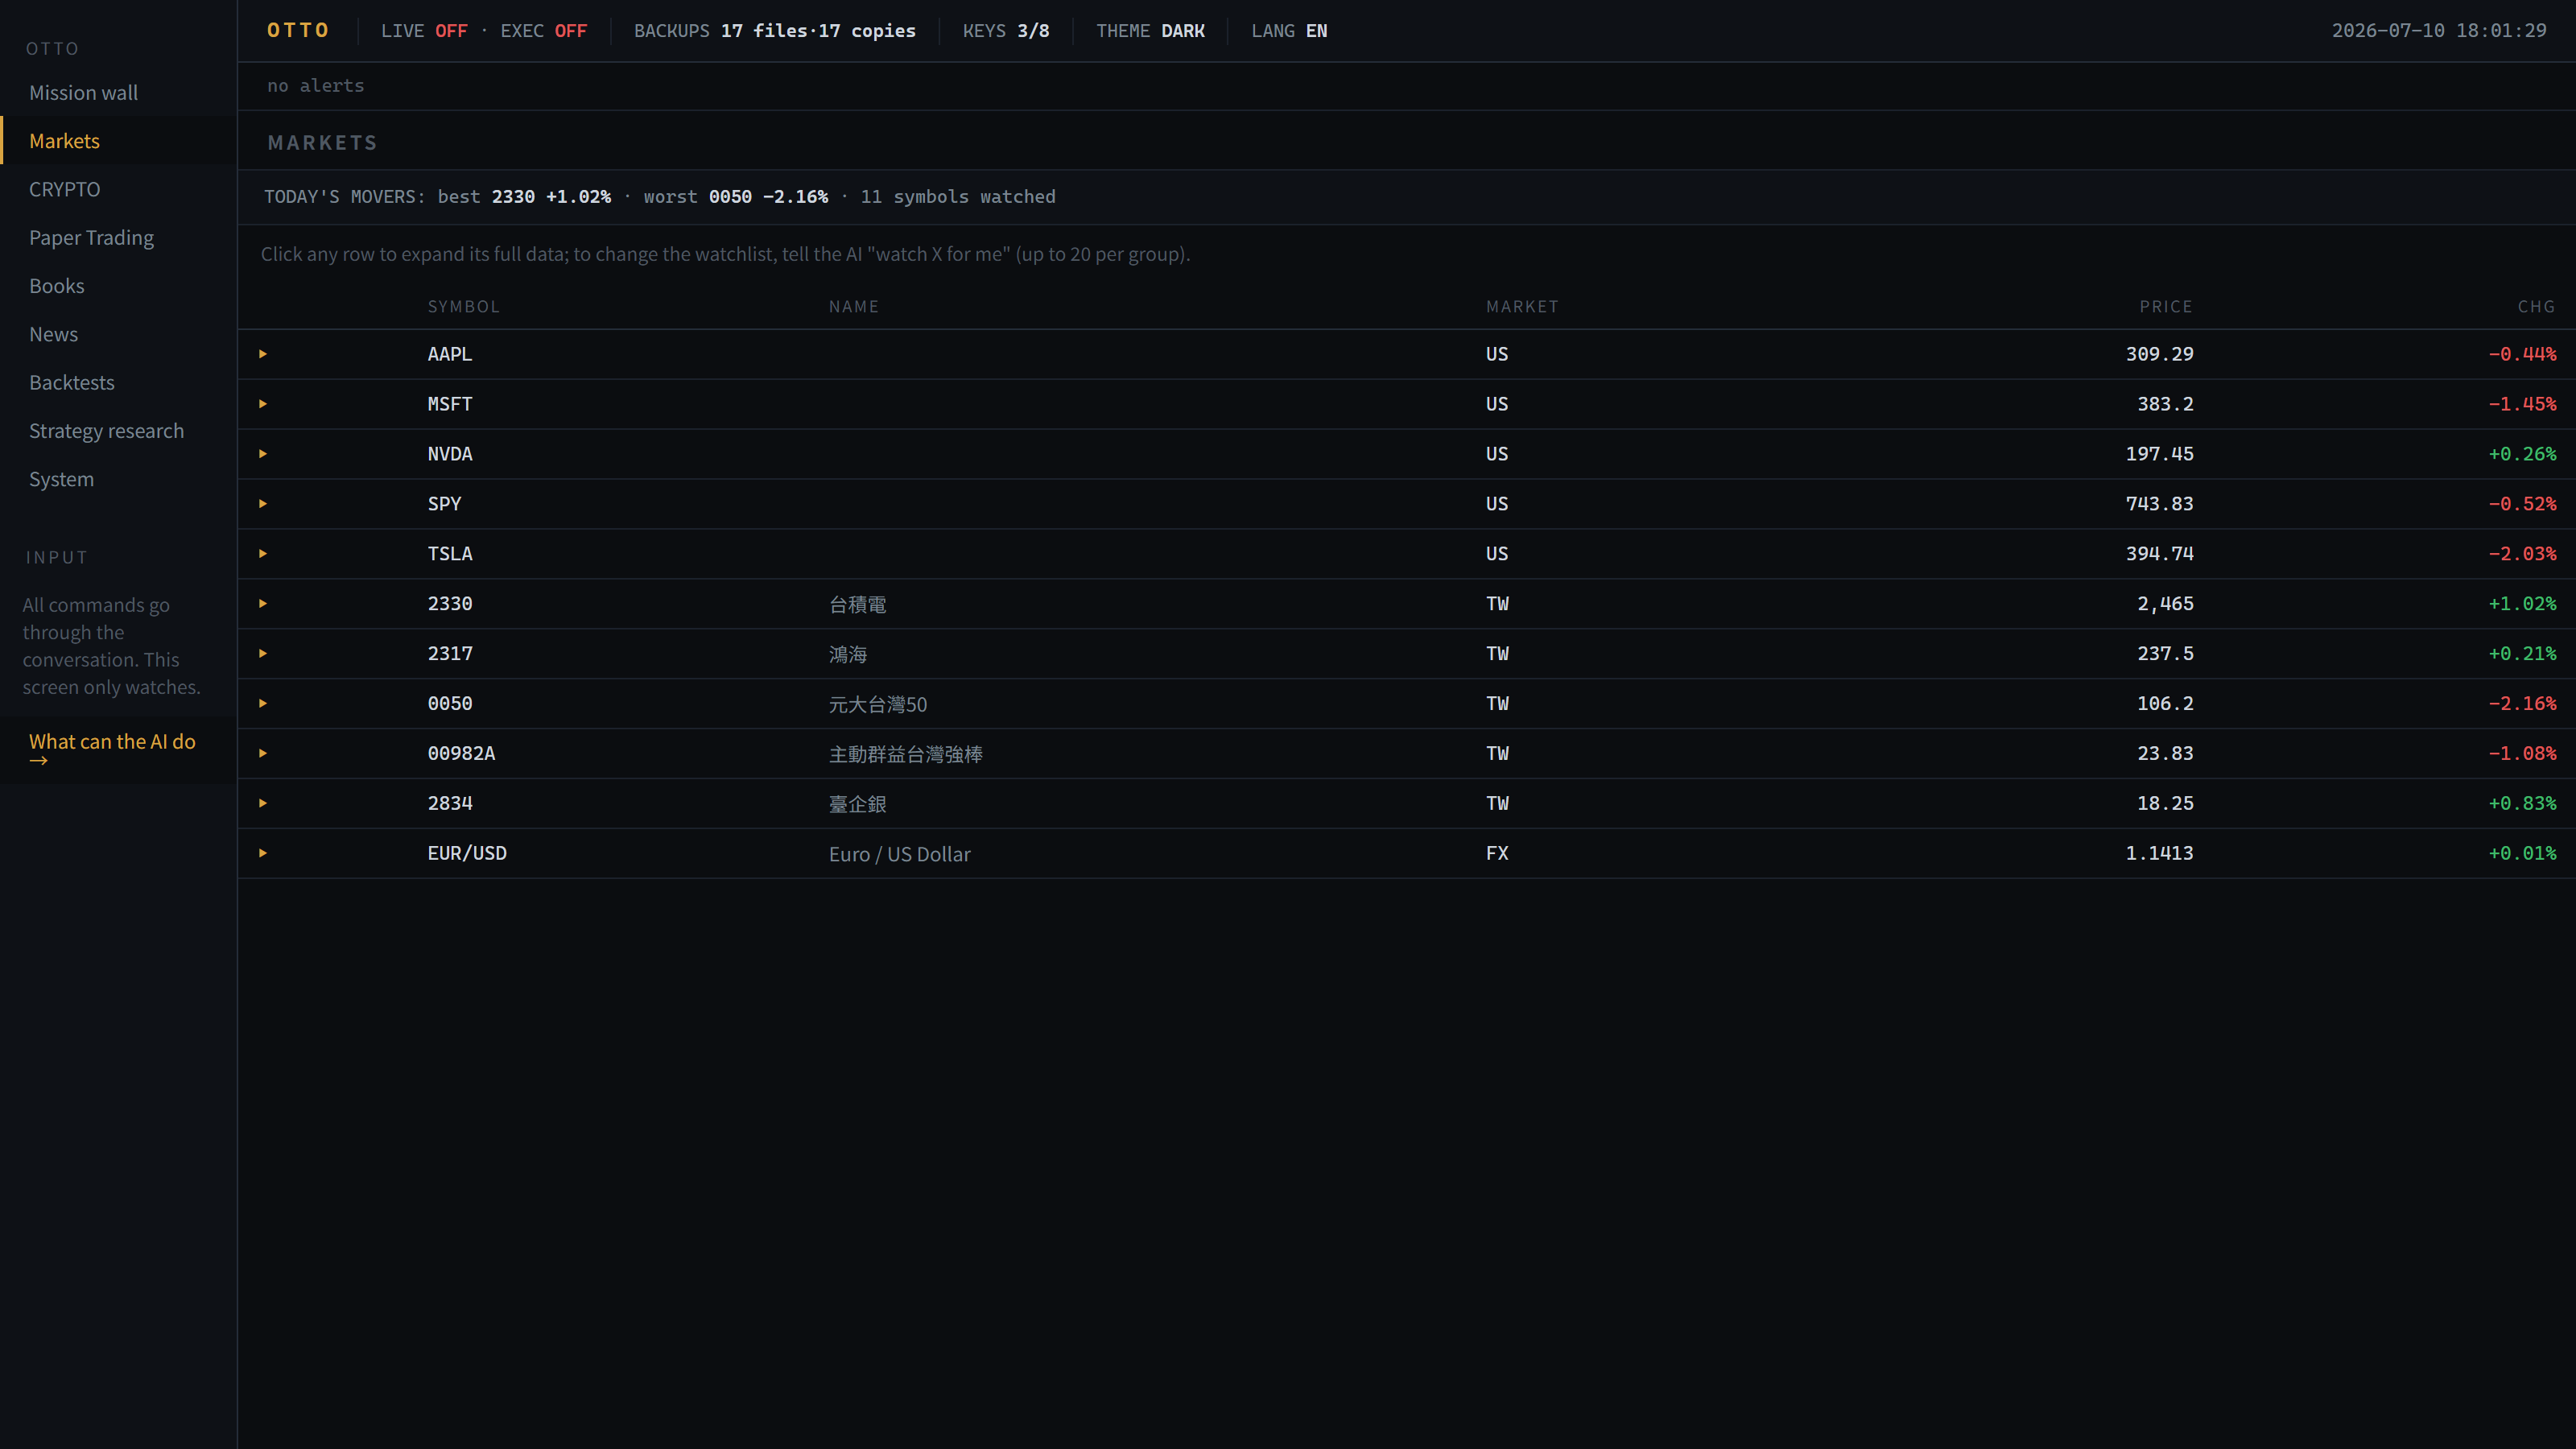The image size is (2576, 1449).
Task: Click the date and time display
Action: click(x=2439, y=31)
